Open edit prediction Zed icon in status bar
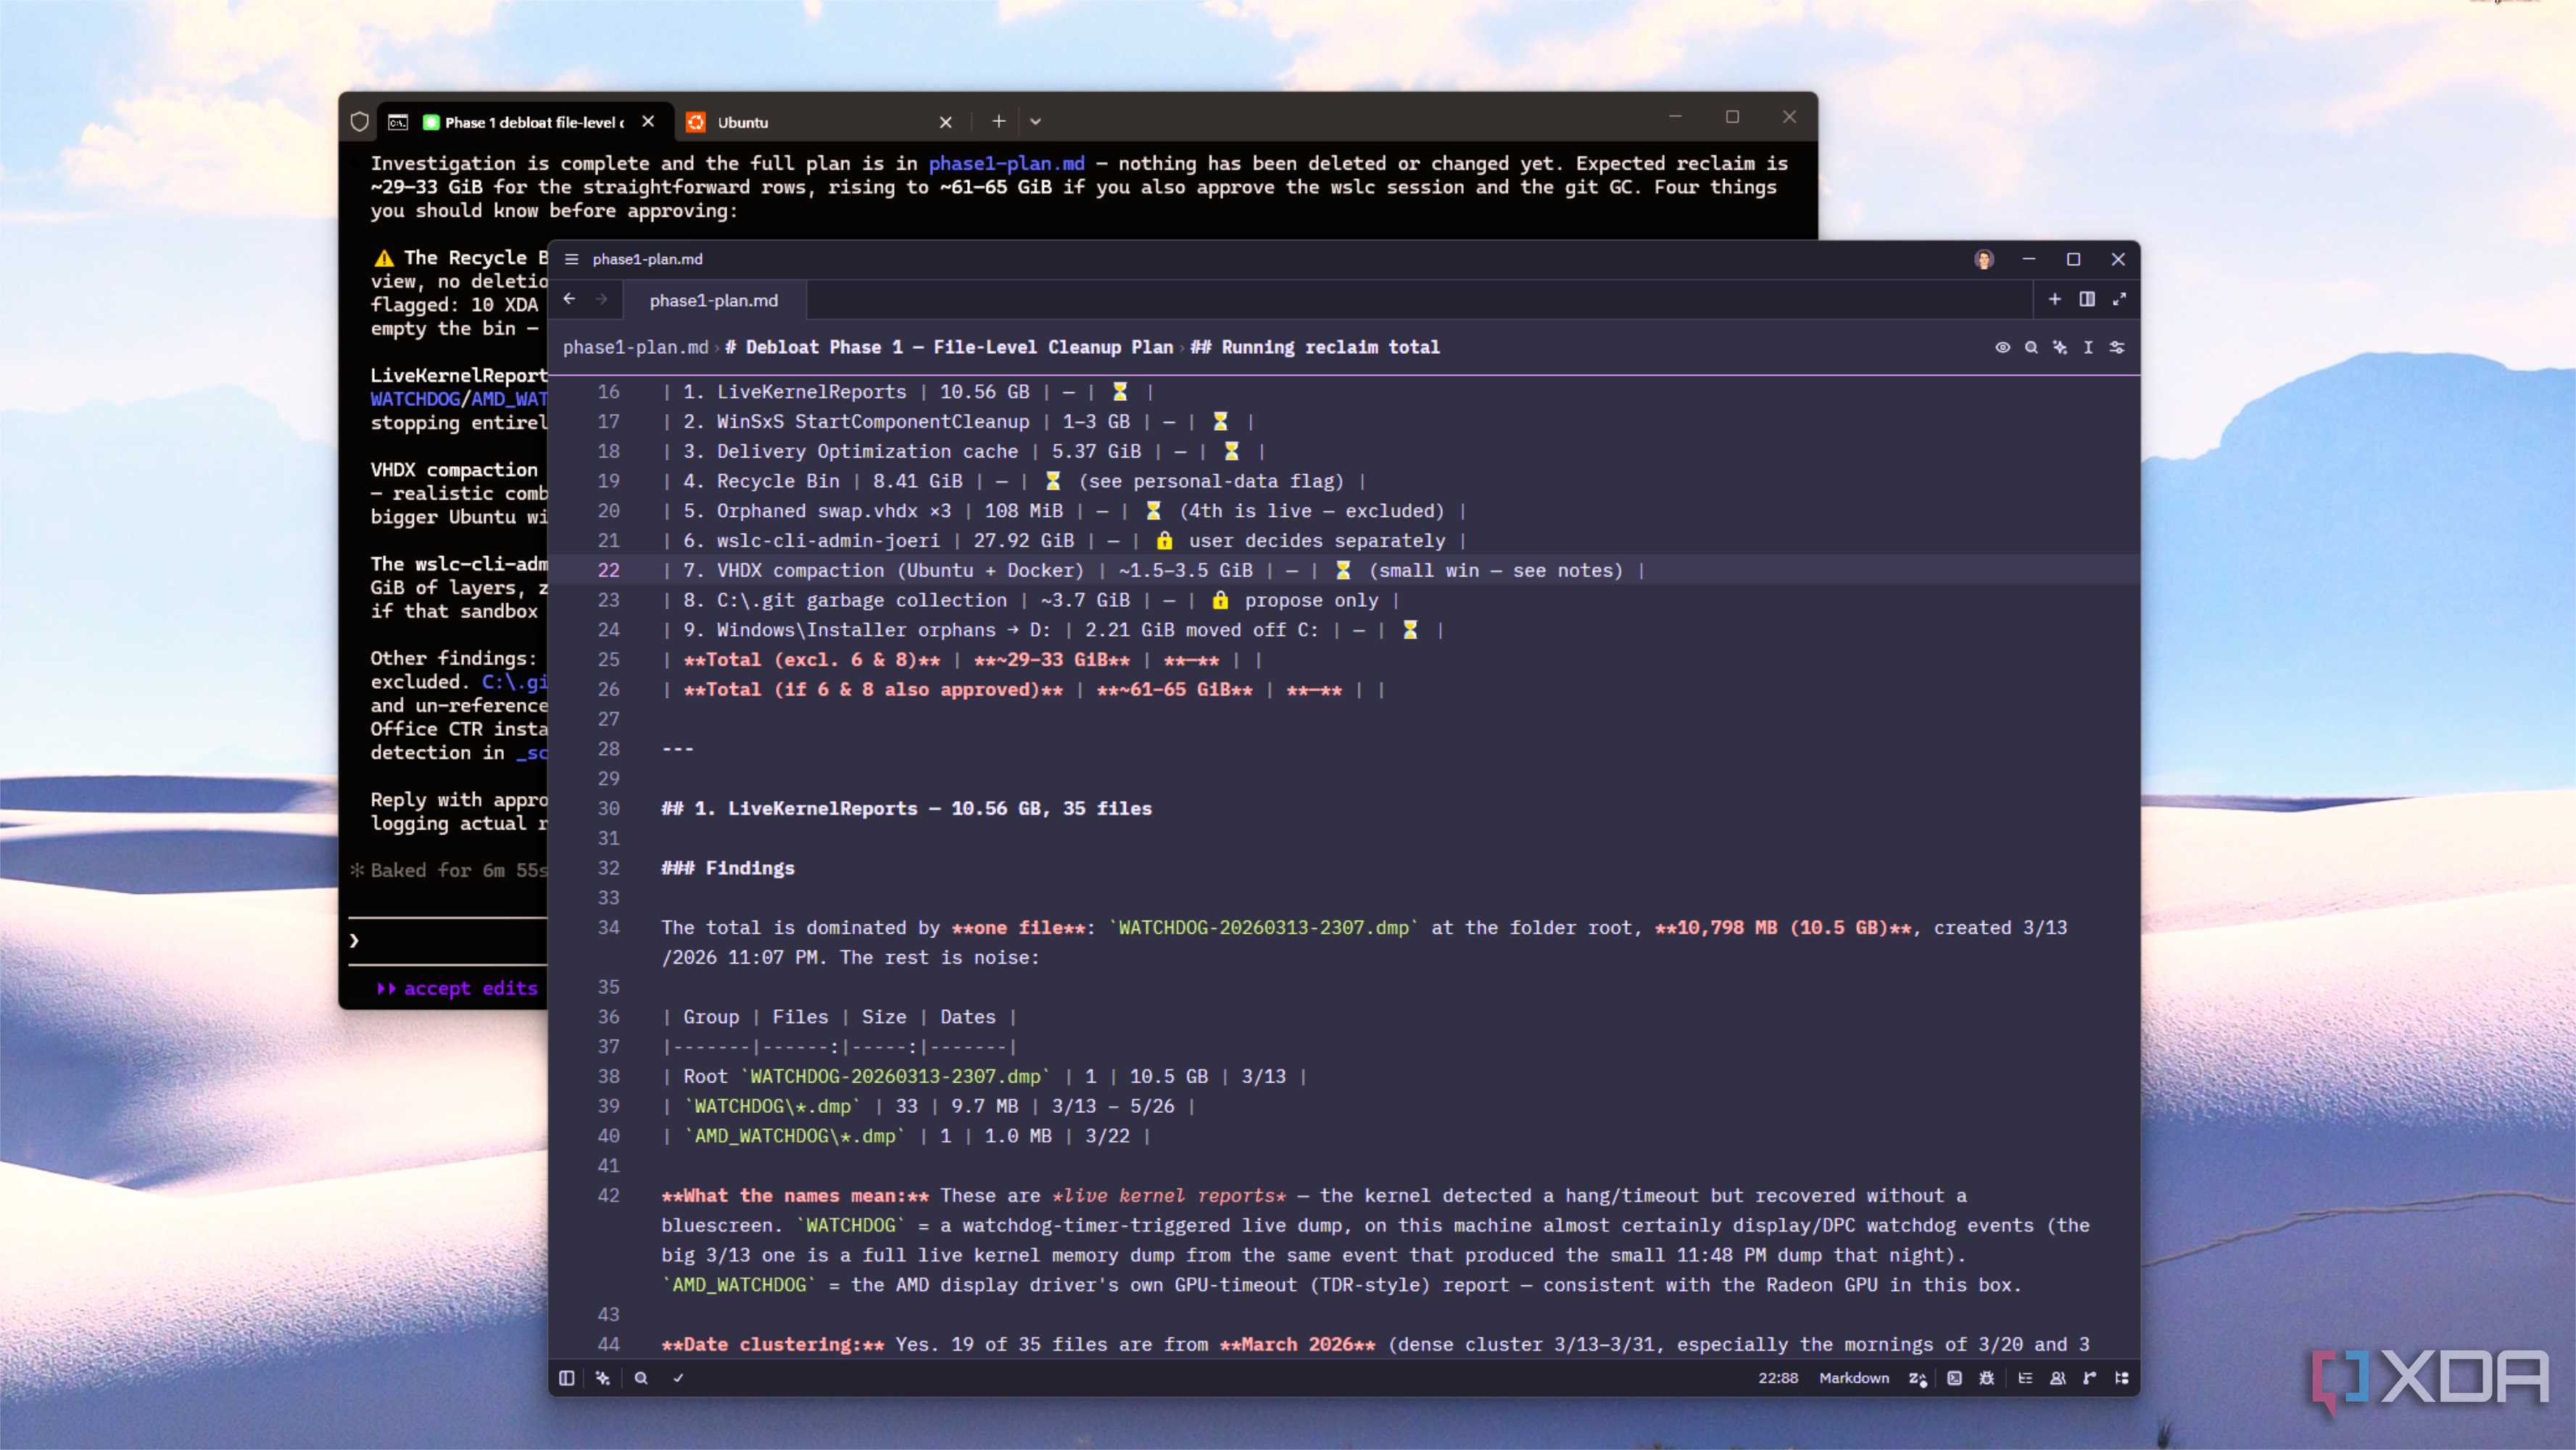Viewport: 2576px width, 1450px height. (1917, 1379)
